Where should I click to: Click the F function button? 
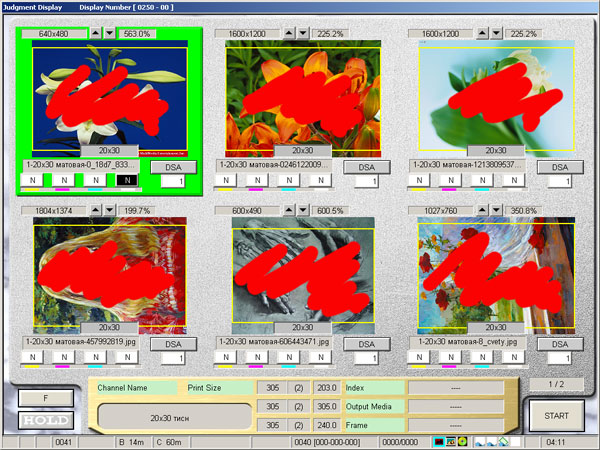[43, 396]
